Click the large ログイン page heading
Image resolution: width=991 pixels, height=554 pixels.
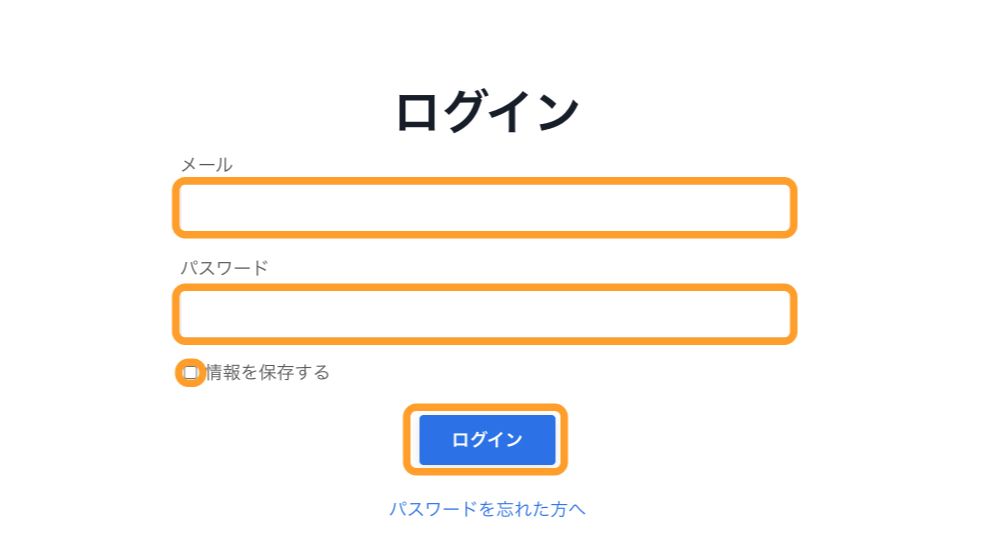click(486, 111)
